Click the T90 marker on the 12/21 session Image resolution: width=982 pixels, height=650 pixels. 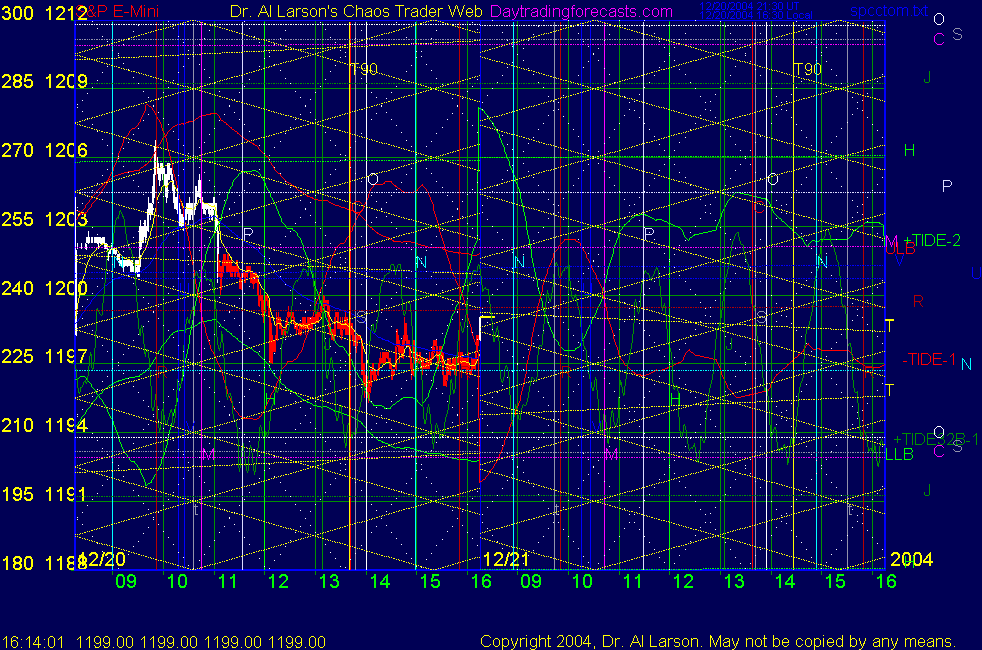coord(807,69)
